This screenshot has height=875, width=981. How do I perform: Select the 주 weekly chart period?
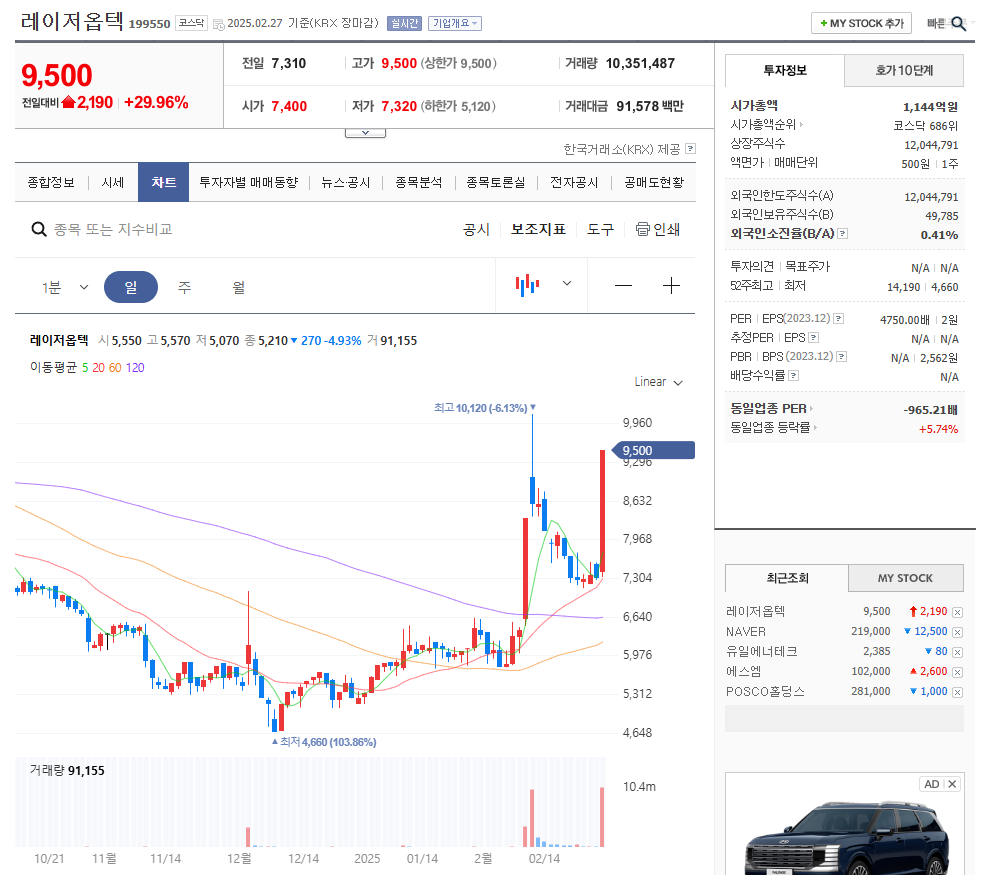coord(184,287)
